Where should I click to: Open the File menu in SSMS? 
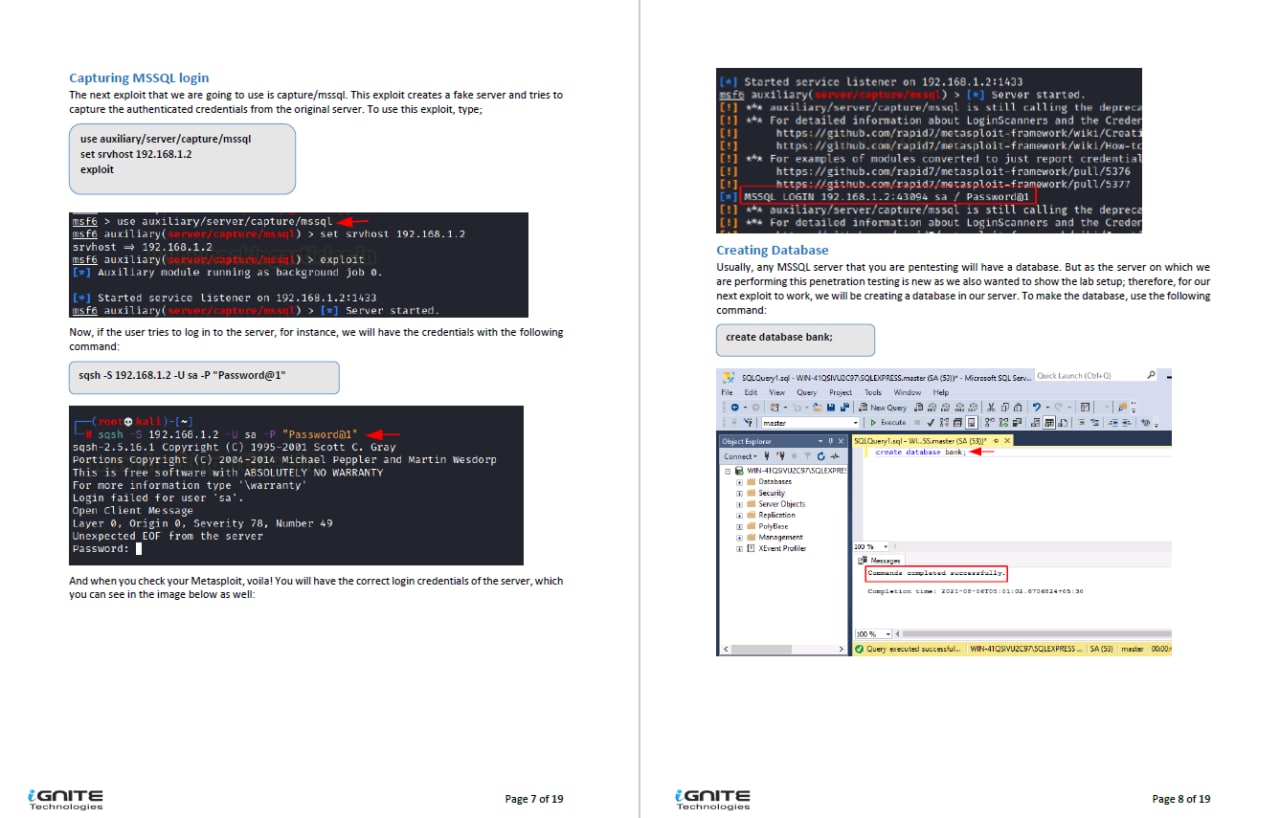point(727,392)
